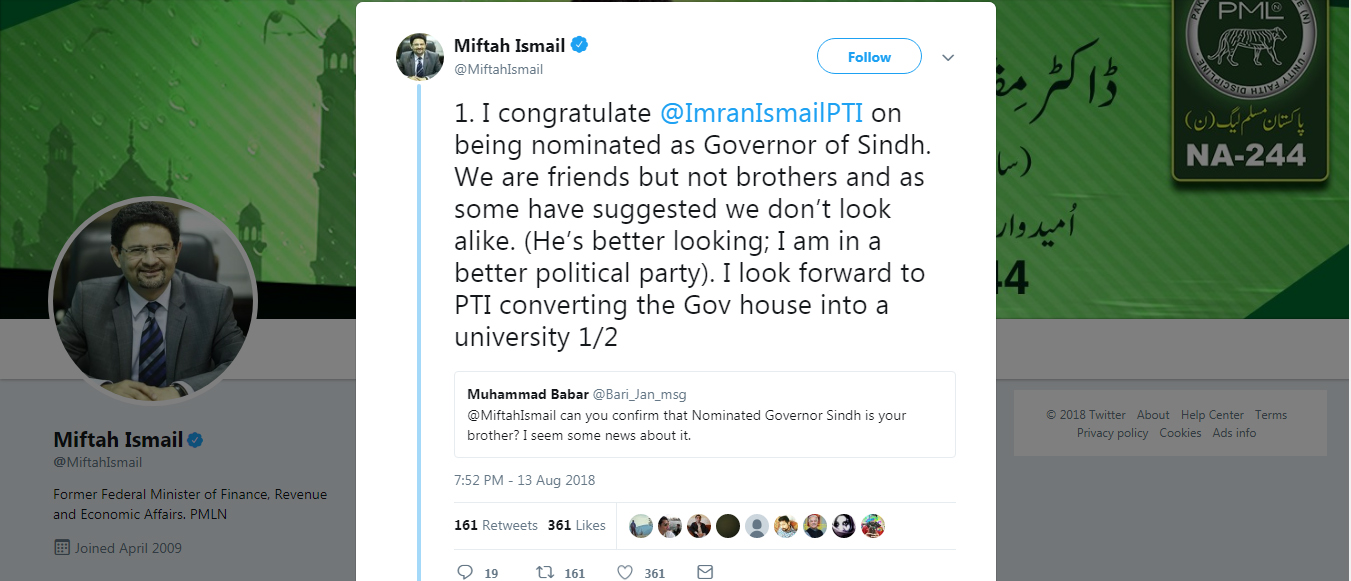1351x581 pixels.
Task: Open the Privacy policy footer link
Action: coord(1112,433)
